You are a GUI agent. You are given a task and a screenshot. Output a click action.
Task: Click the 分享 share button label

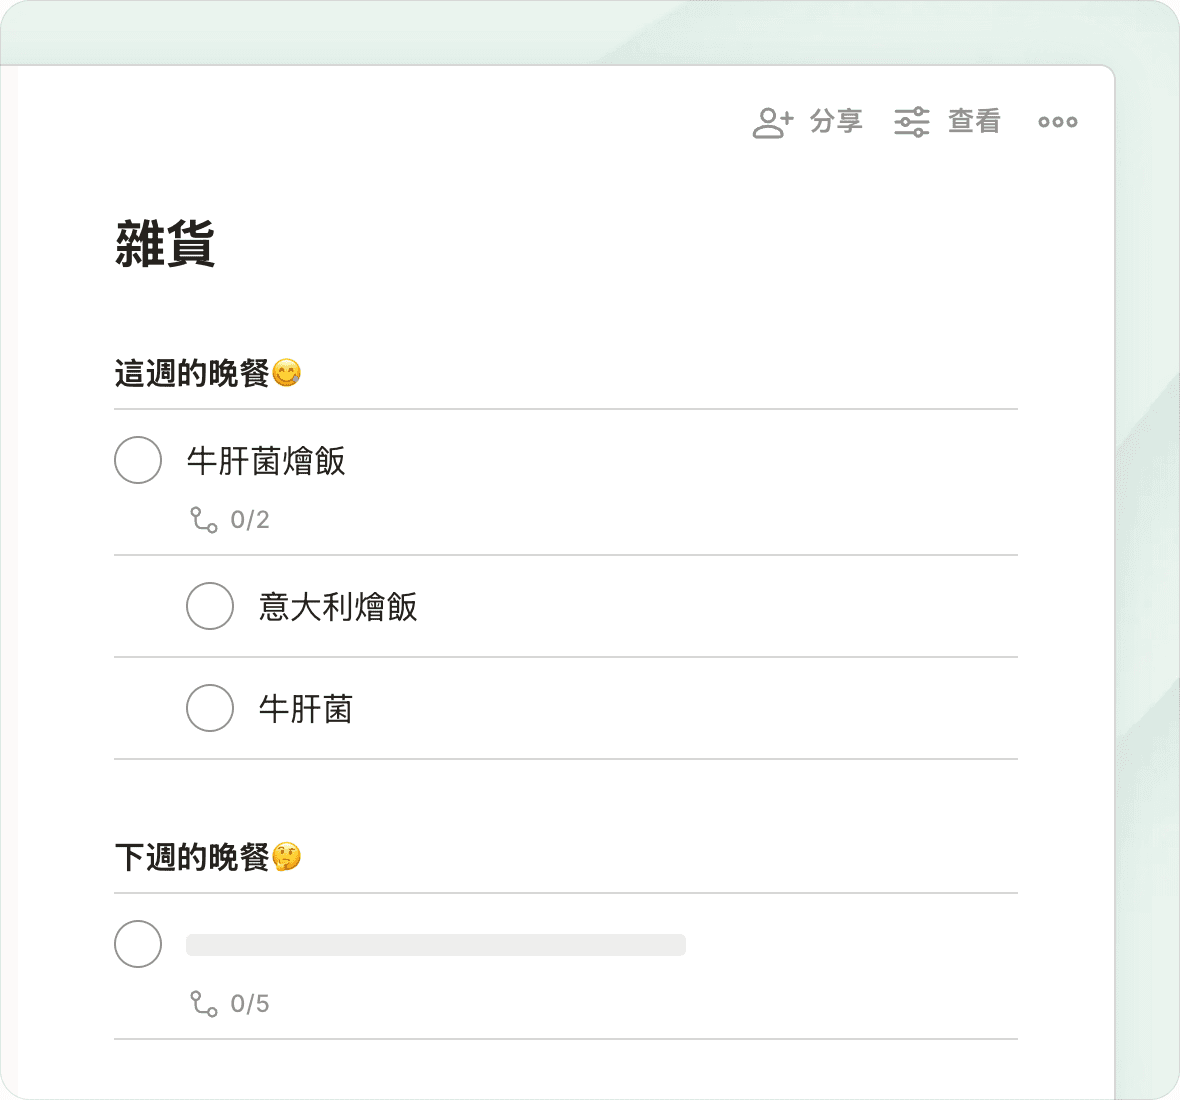pyautogui.click(x=836, y=122)
